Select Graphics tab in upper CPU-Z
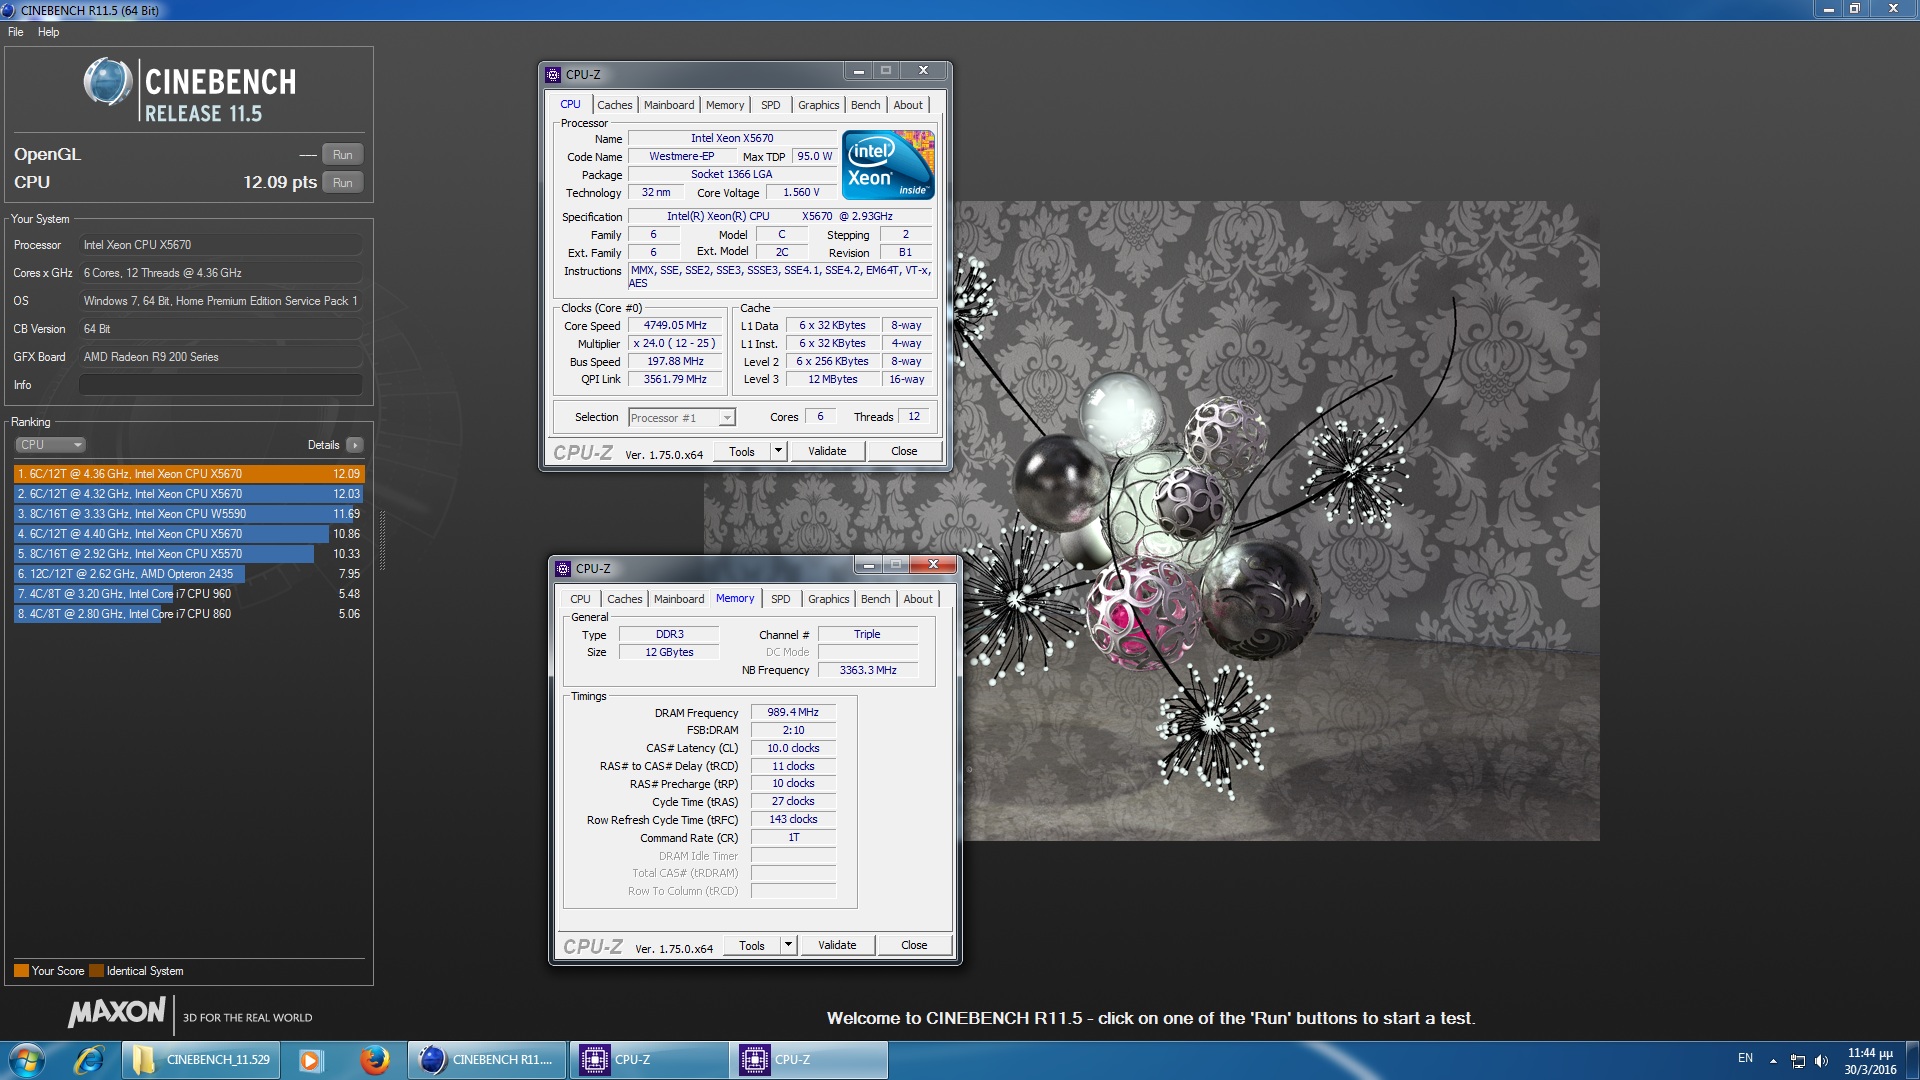The image size is (1920, 1080). point(818,105)
